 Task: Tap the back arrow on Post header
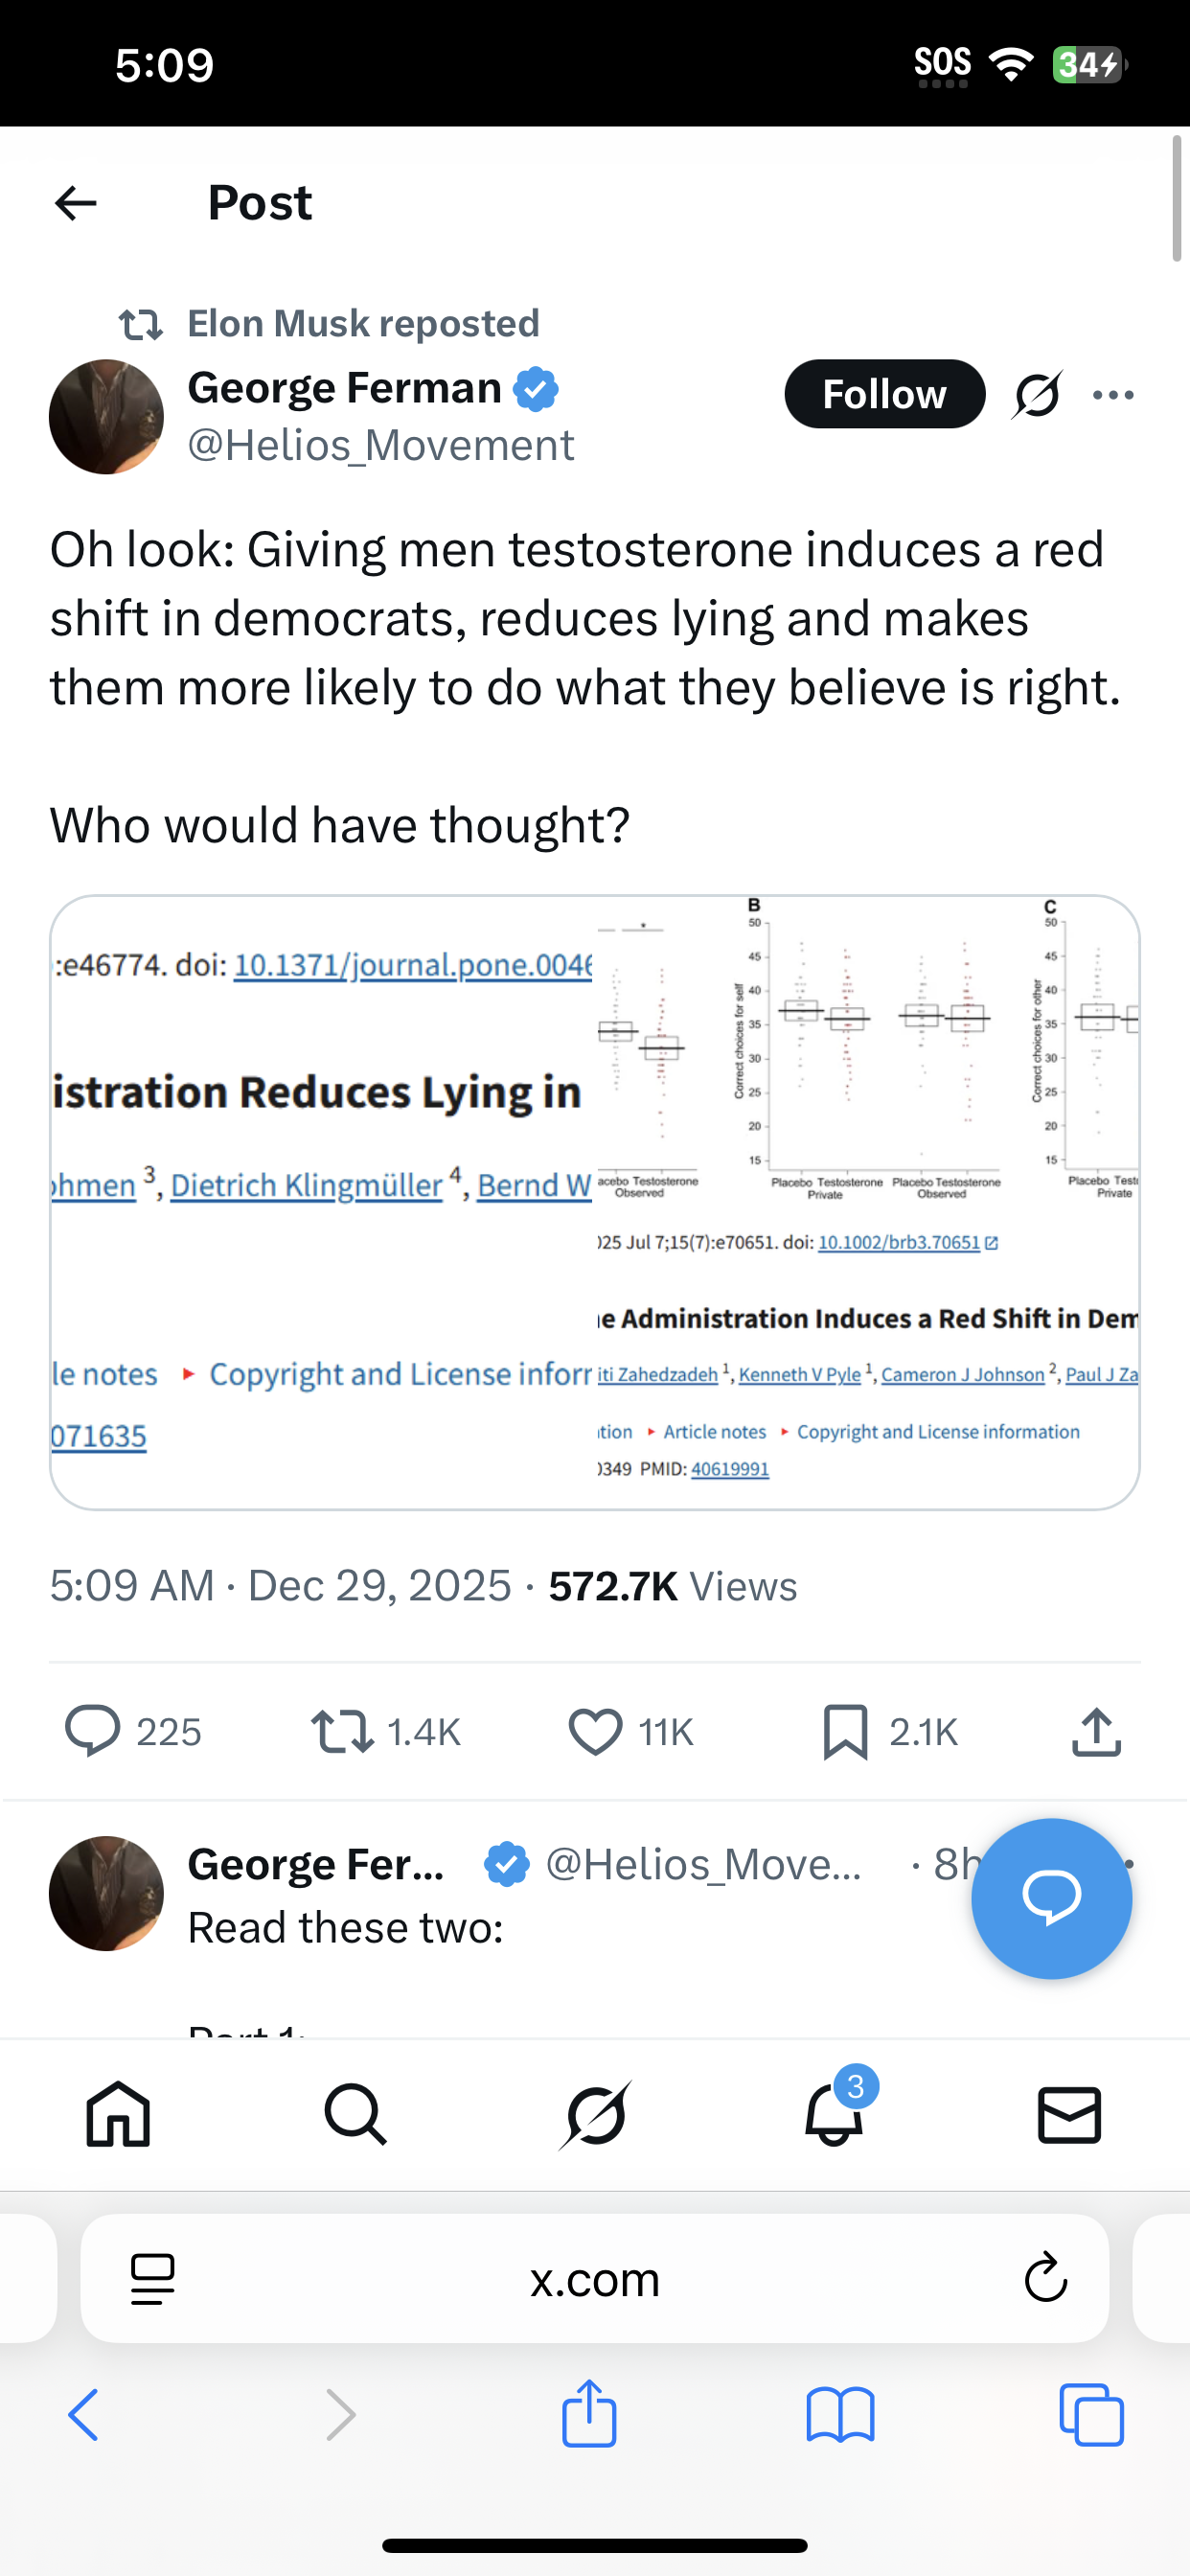(76, 203)
